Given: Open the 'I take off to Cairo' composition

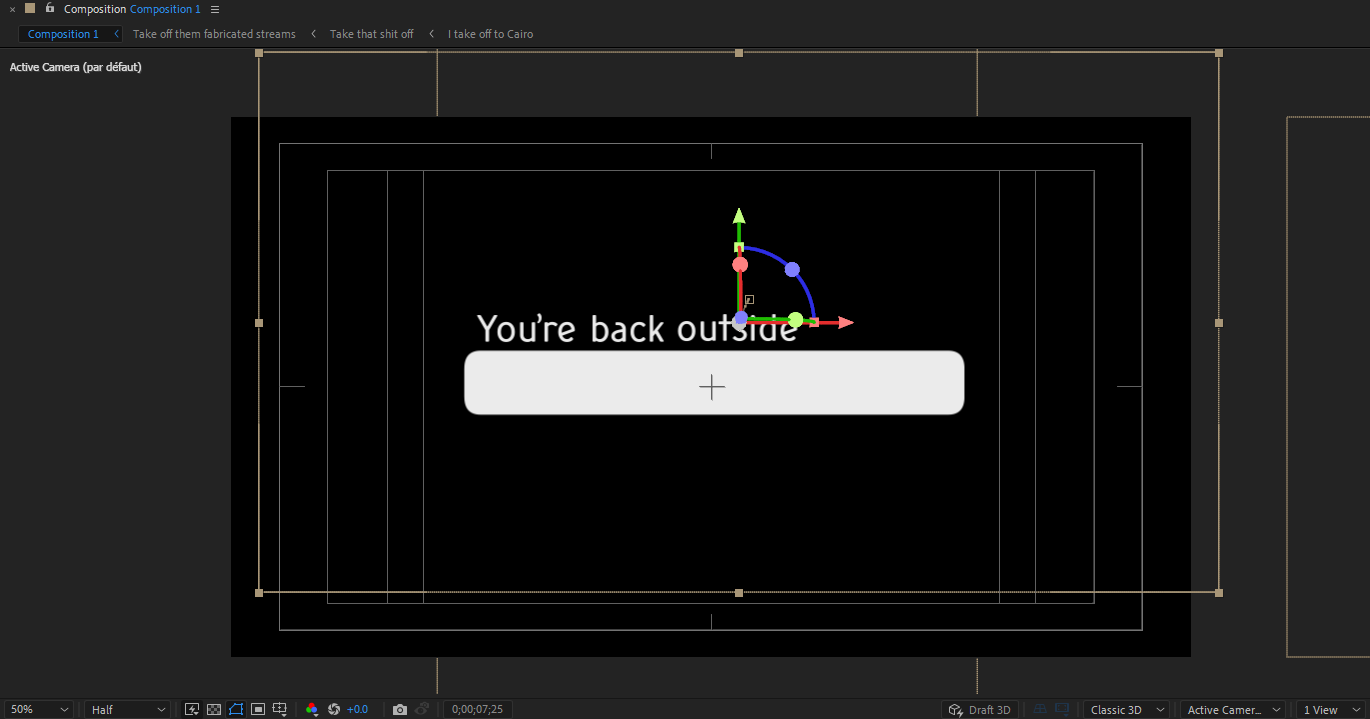Looking at the screenshot, I should click(x=490, y=34).
